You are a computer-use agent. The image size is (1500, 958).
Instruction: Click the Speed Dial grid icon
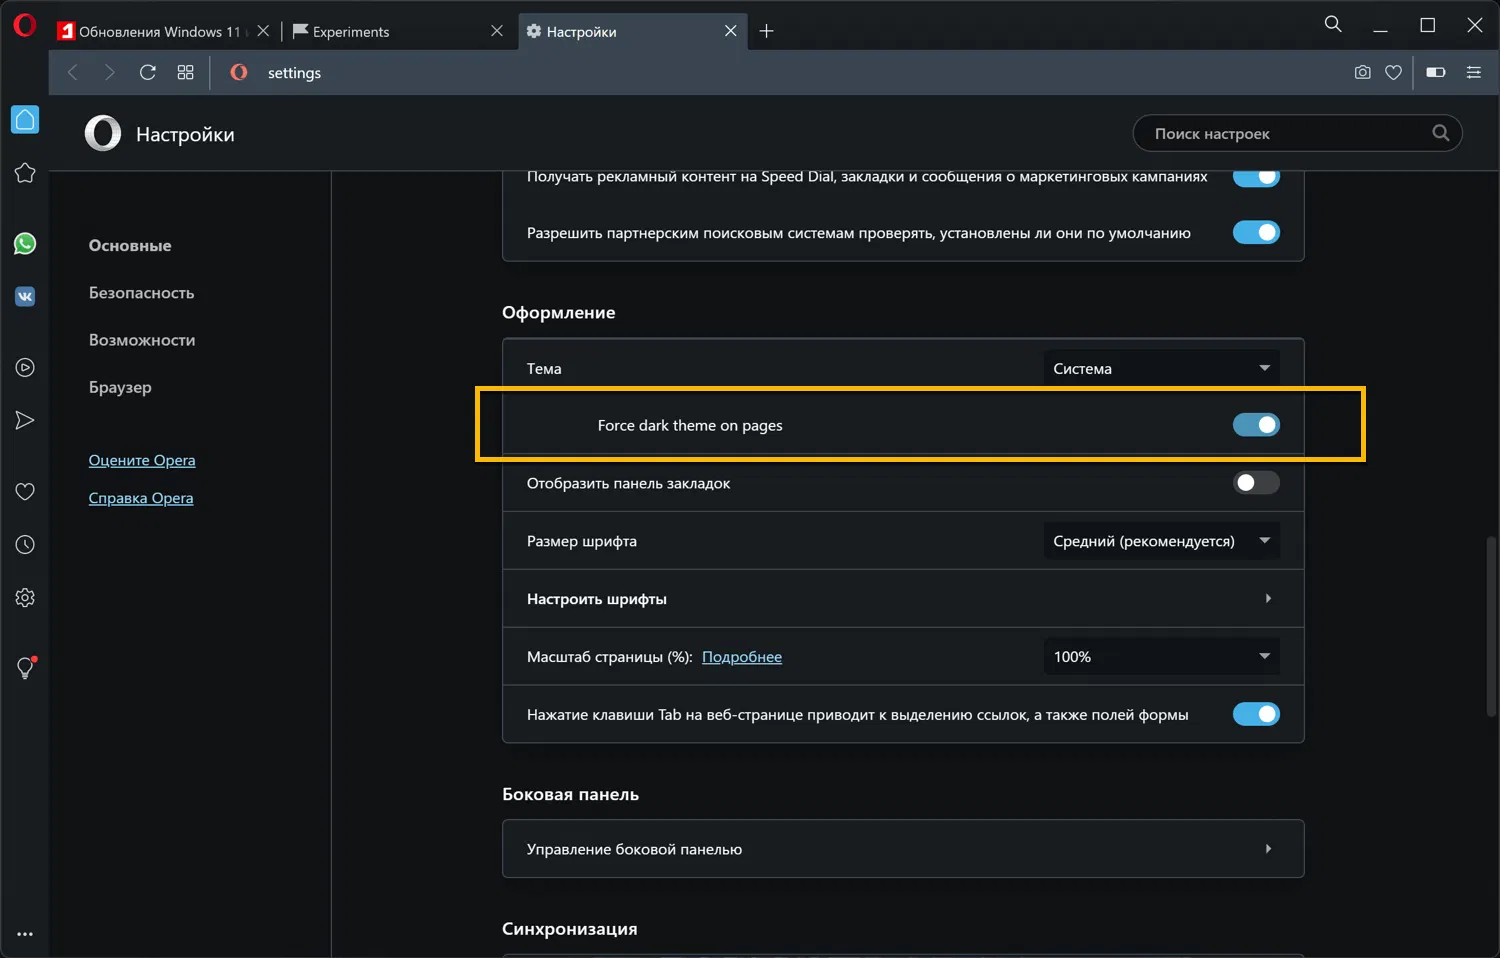(x=185, y=73)
